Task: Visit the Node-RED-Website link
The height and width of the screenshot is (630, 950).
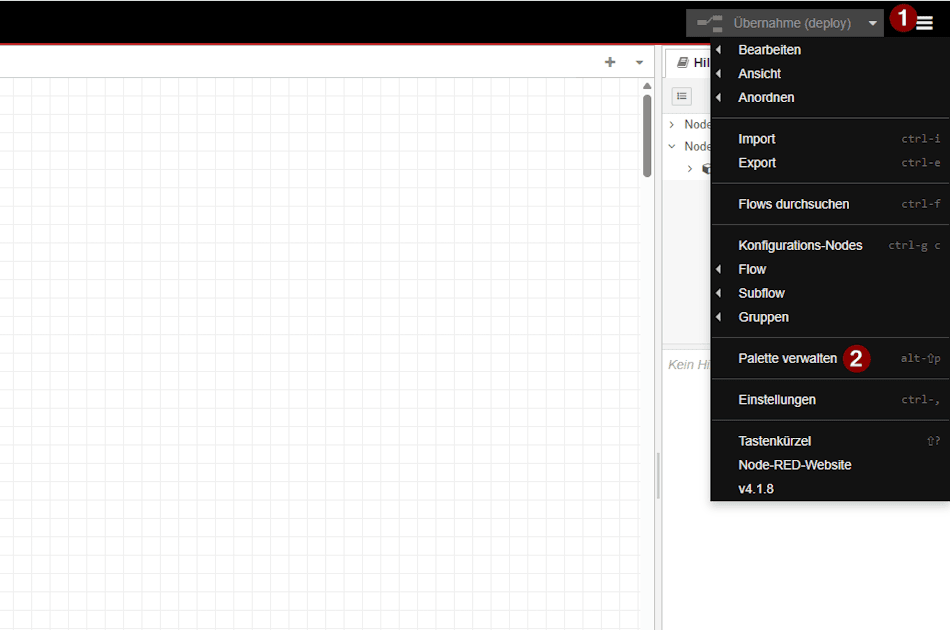Action: [795, 464]
